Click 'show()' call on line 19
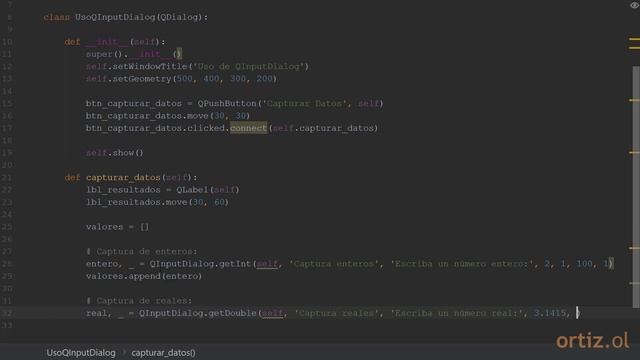The image size is (640, 360). coord(128,153)
